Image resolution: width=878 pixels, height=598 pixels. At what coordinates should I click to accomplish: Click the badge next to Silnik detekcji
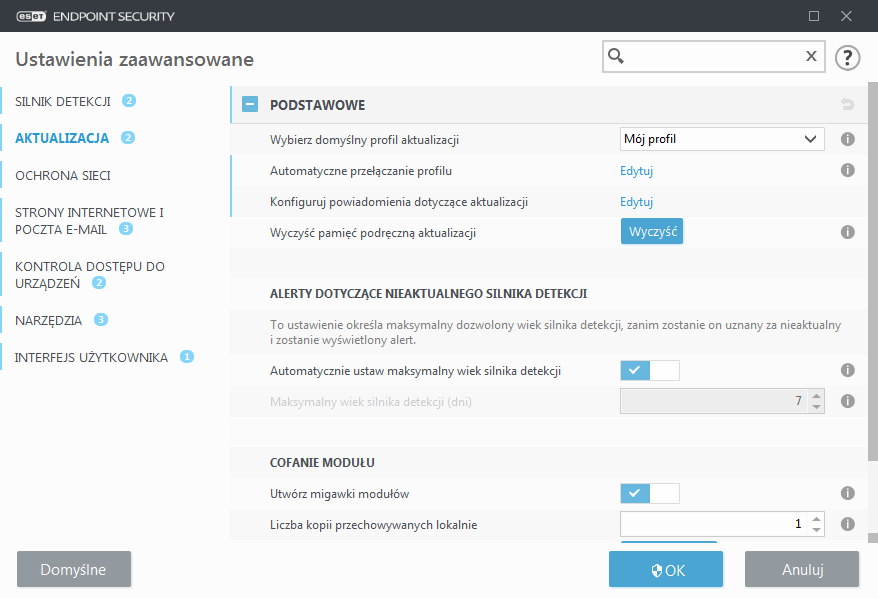[129, 101]
